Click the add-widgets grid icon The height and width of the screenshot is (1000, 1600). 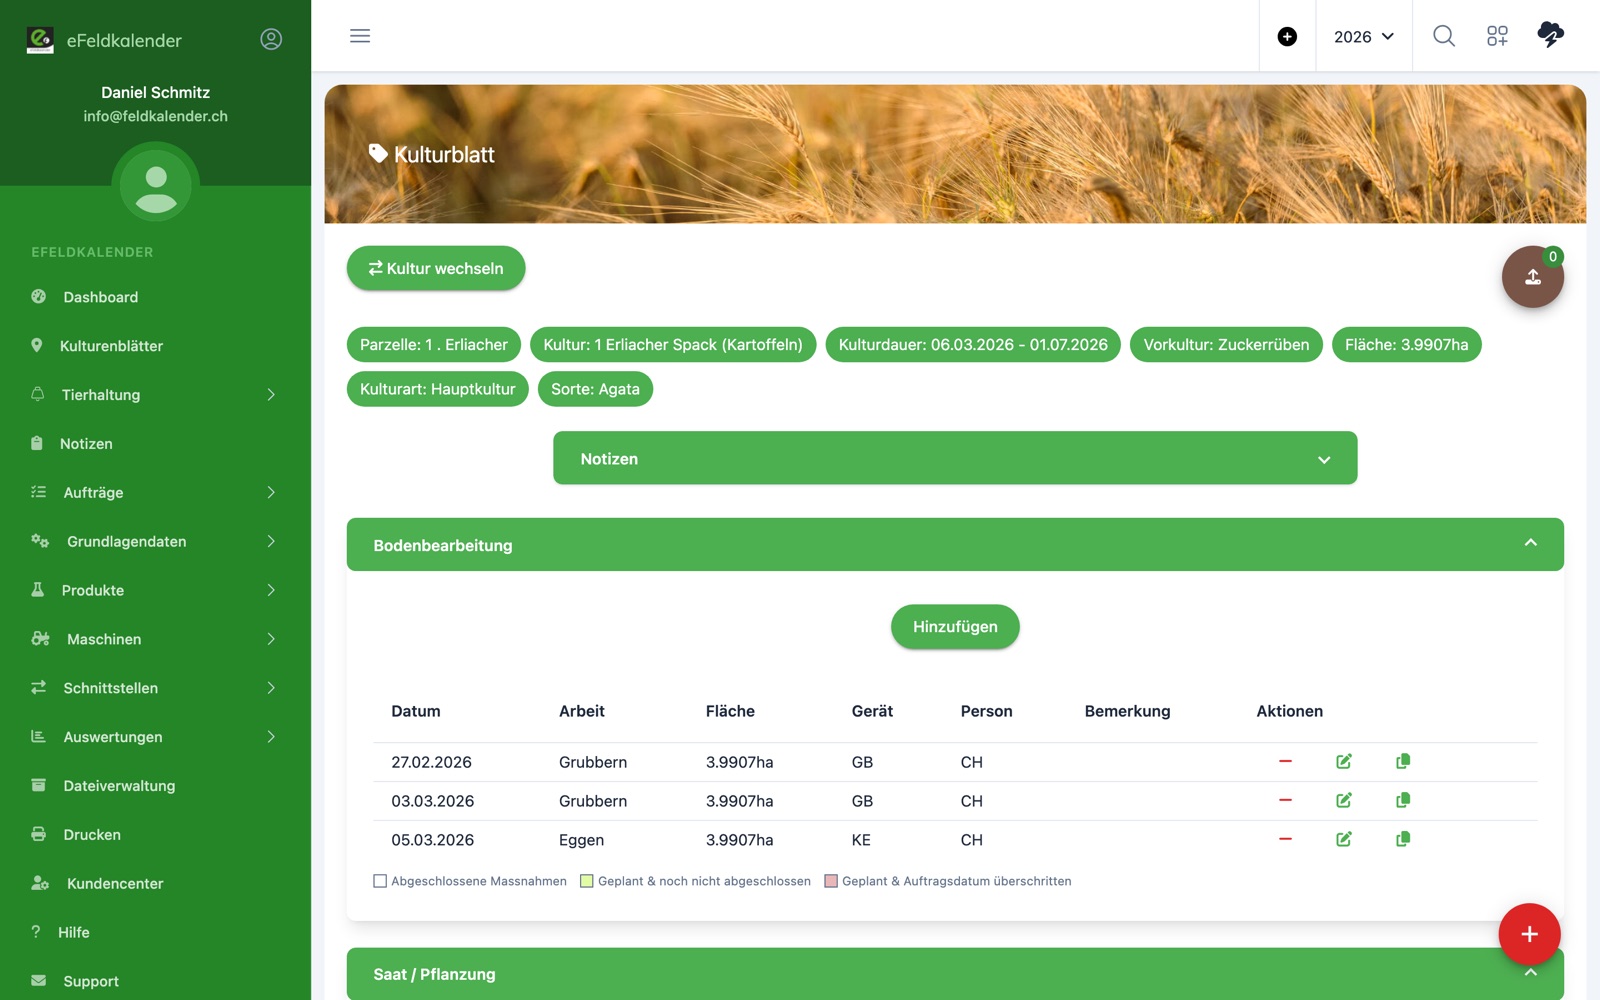(x=1497, y=36)
